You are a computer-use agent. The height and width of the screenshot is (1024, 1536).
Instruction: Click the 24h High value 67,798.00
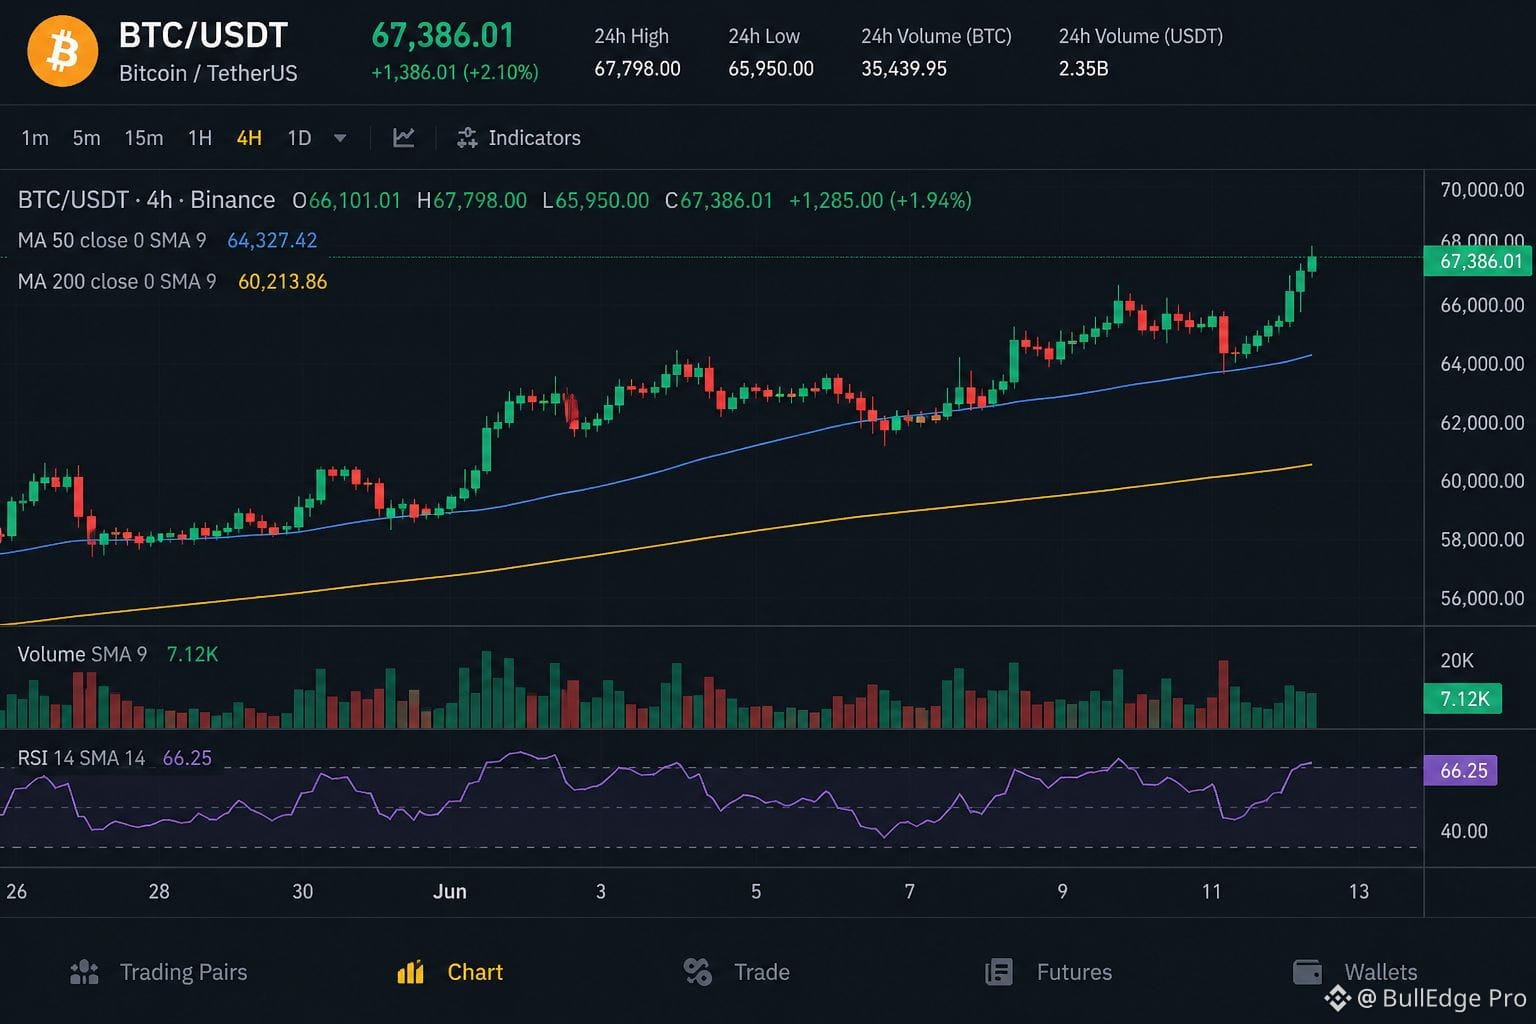(x=637, y=69)
